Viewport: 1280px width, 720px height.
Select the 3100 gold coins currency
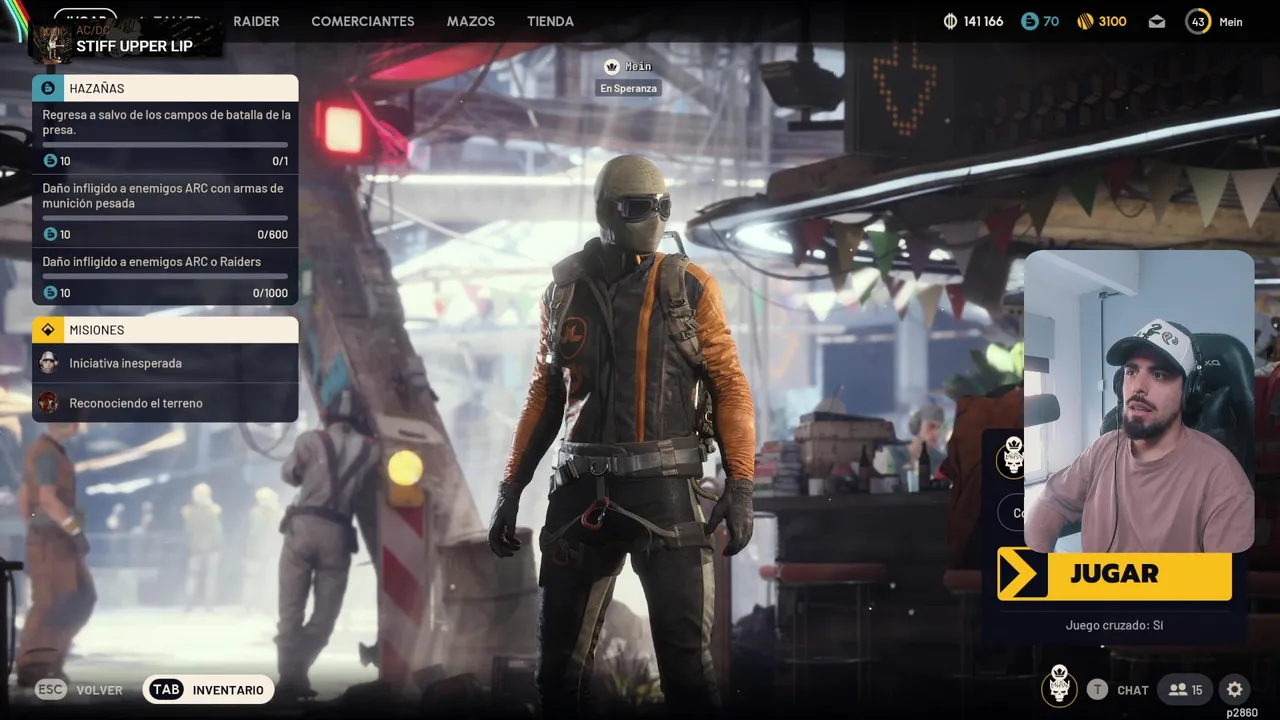(1102, 21)
